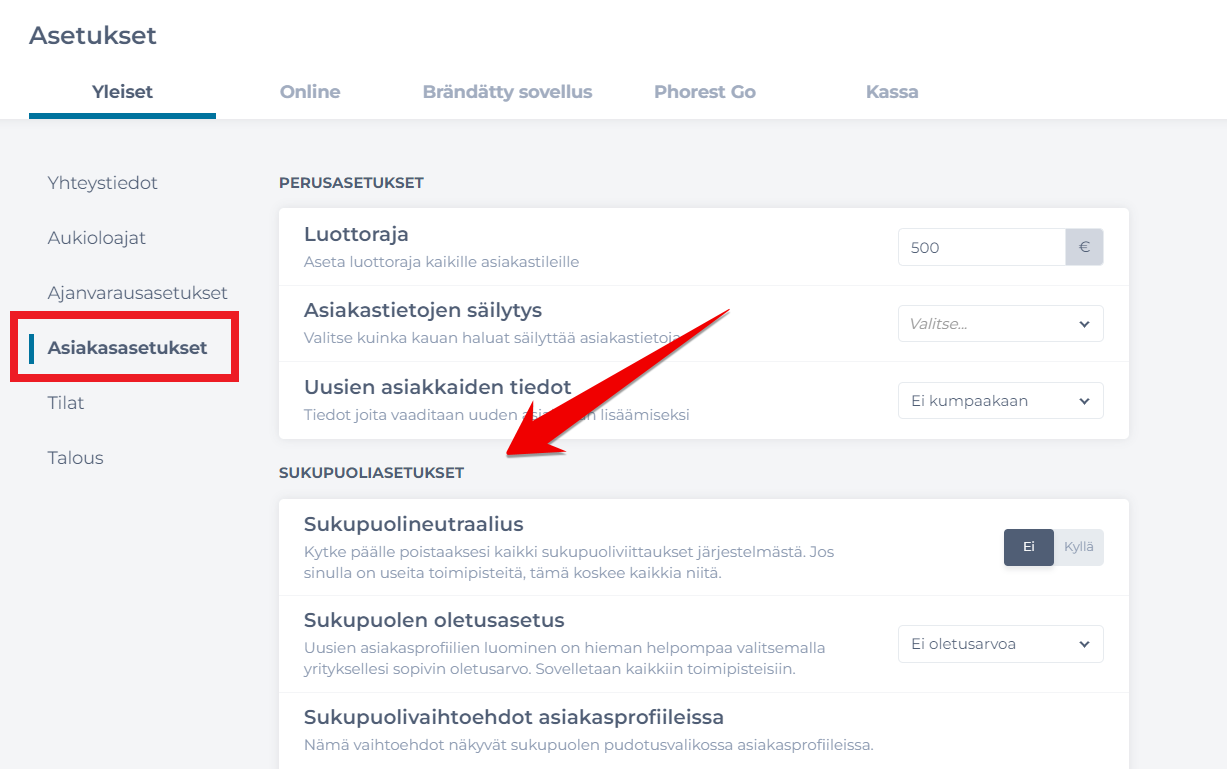Switch to the Online tab
Image resolution: width=1227 pixels, height=769 pixels.
coord(309,91)
